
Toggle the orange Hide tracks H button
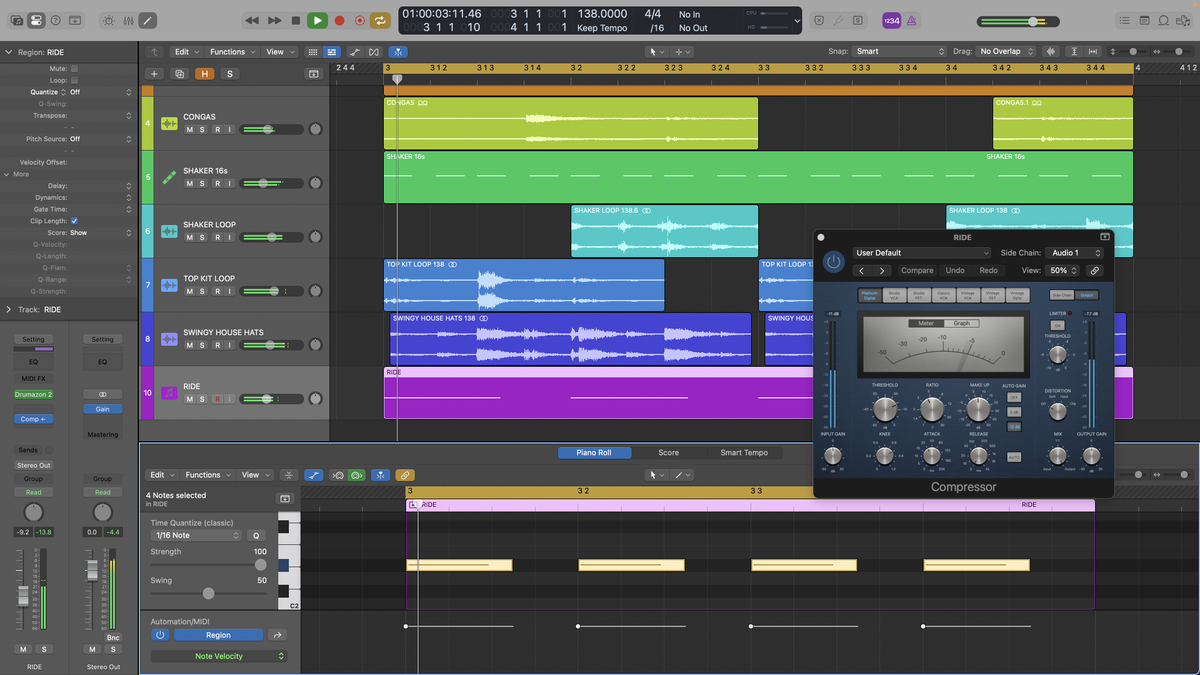[204, 73]
